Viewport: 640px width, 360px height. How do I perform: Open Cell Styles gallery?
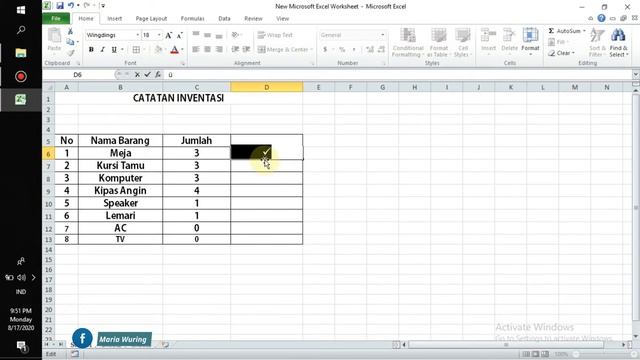pyautogui.click(x=462, y=42)
